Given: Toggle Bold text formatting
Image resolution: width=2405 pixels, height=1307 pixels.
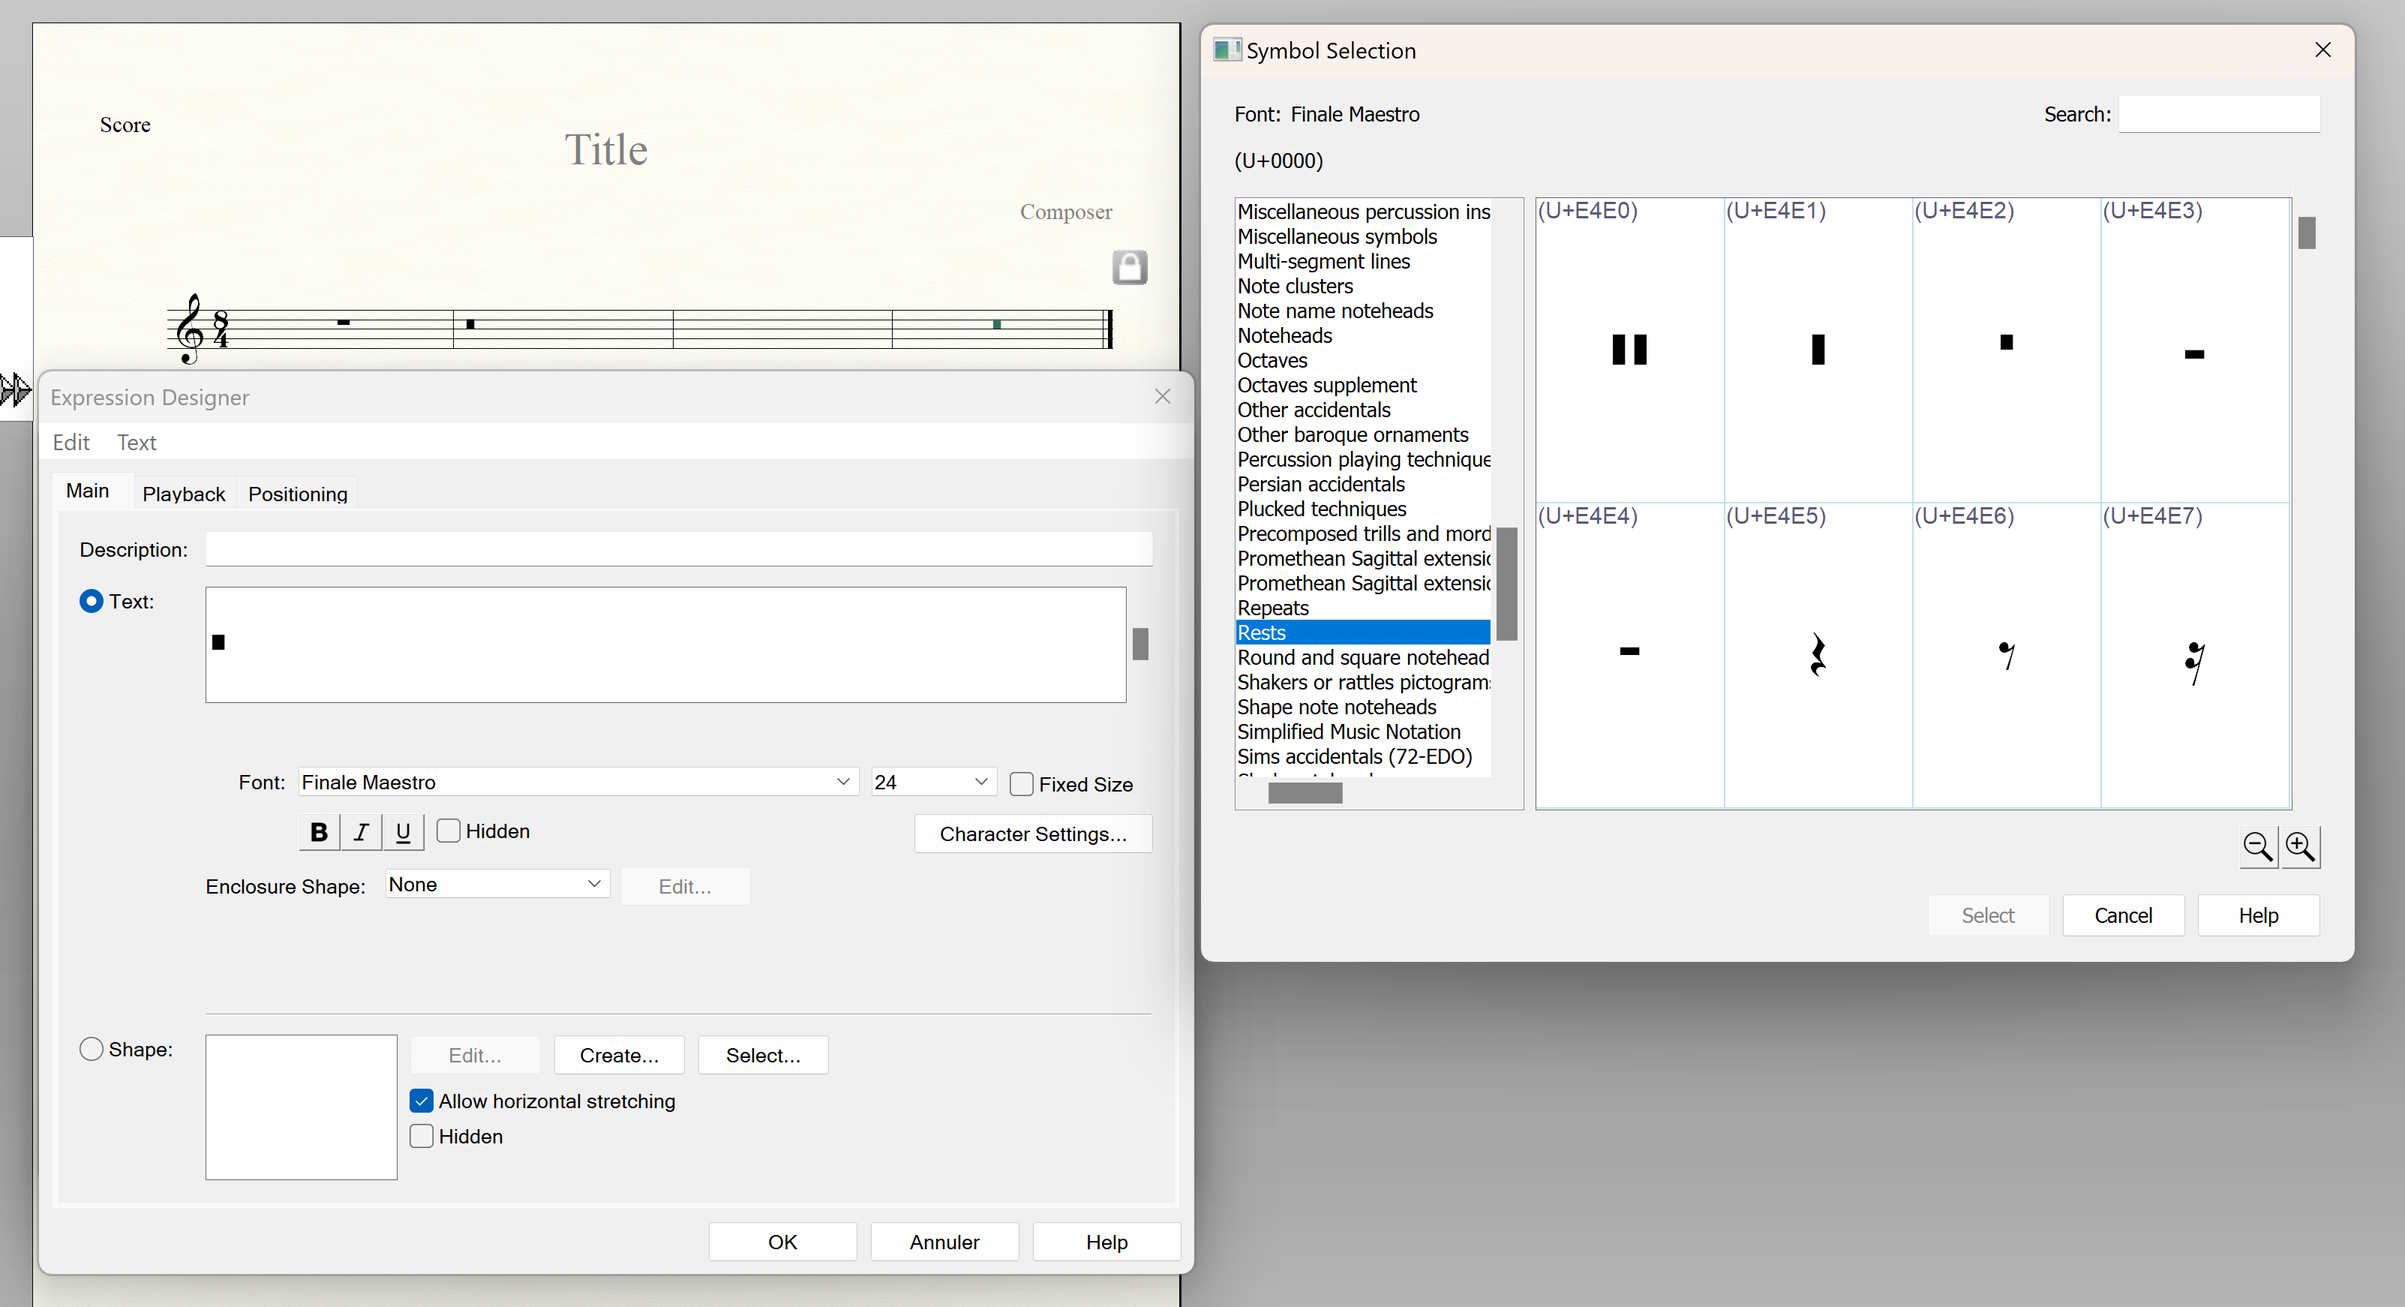Looking at the screenshot, I should point(318,832).
